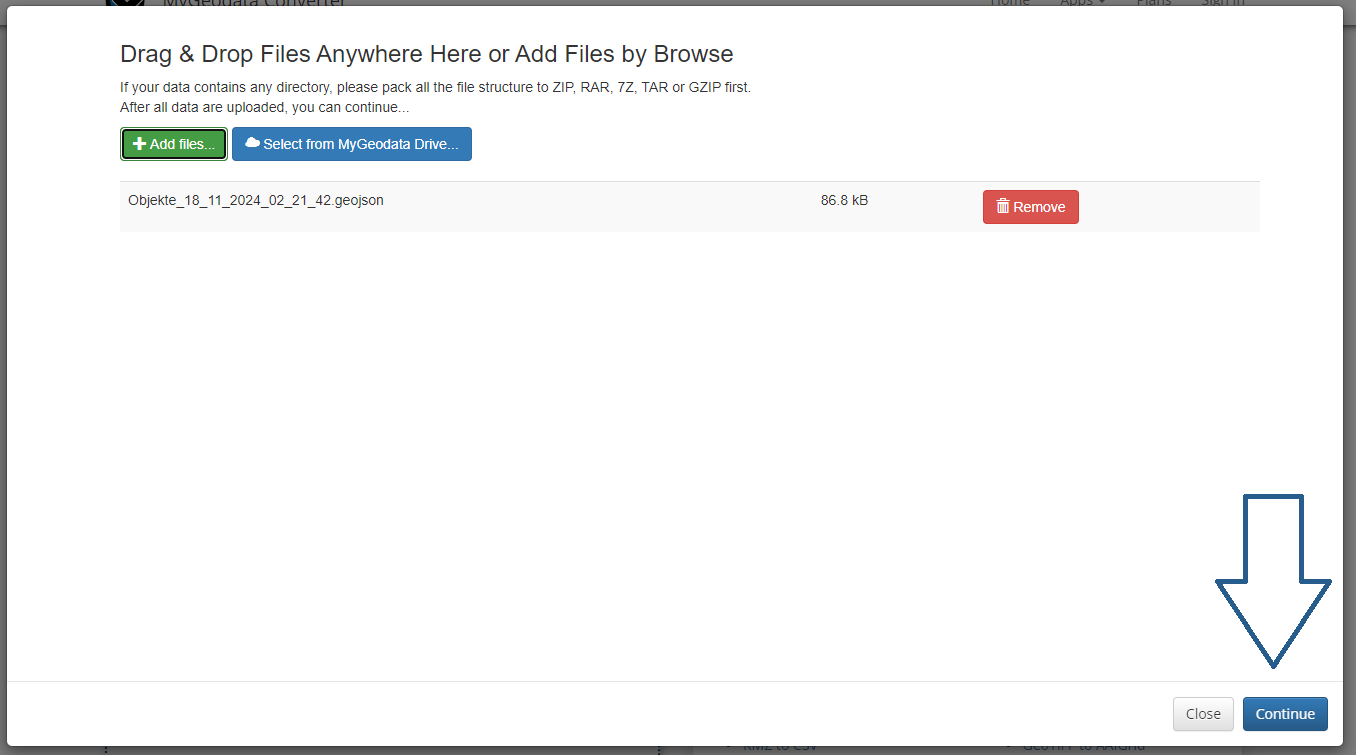
Task: Click the MyGeodata Converter logo behind the dialog
Action: click(126, 3)
